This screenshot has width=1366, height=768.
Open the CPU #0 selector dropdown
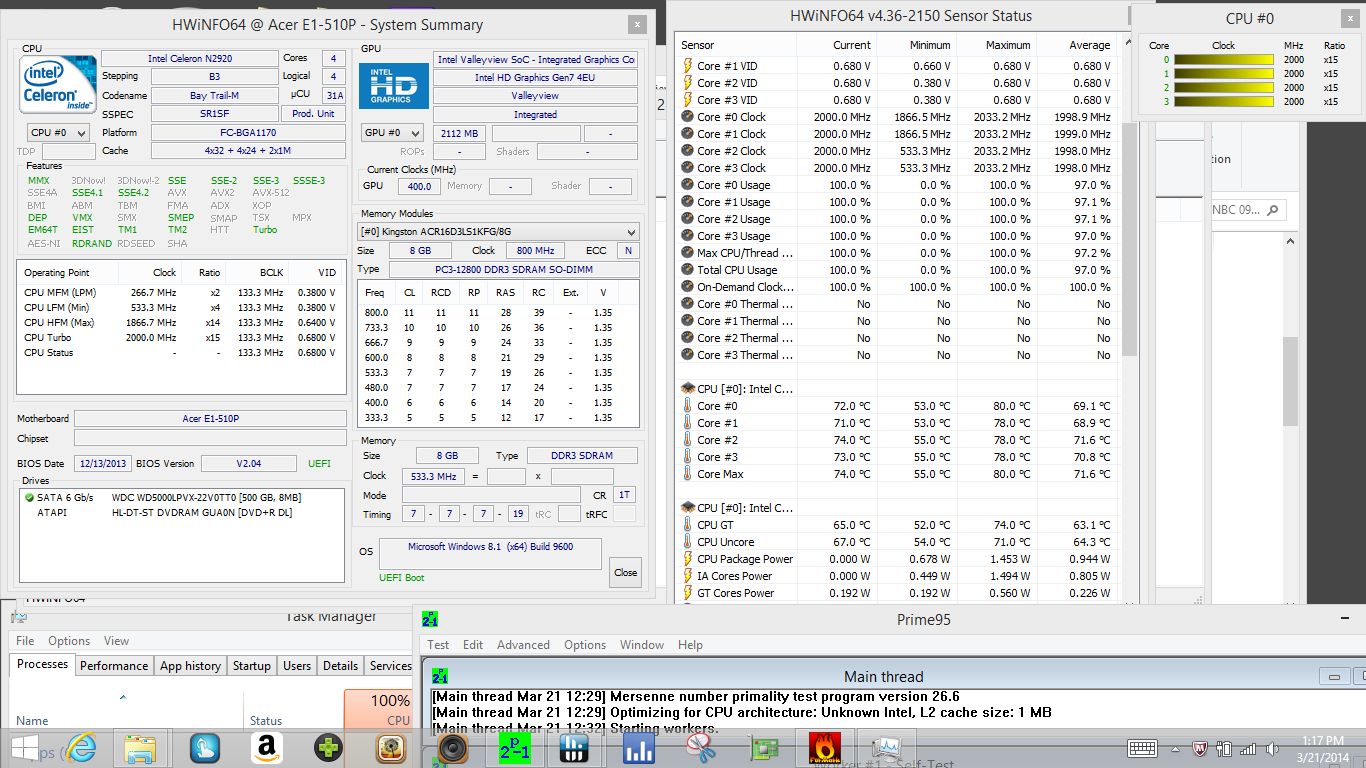coord(58,132)
